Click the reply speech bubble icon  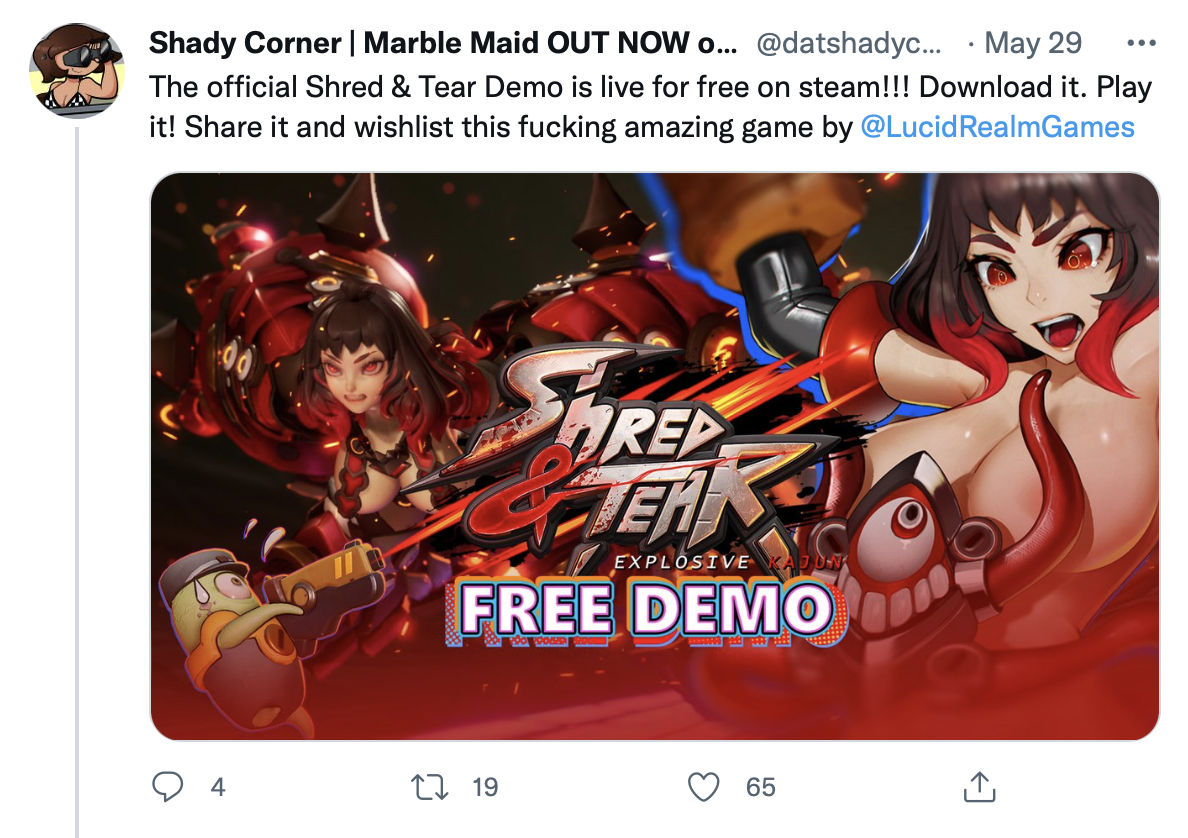[167, 786]
